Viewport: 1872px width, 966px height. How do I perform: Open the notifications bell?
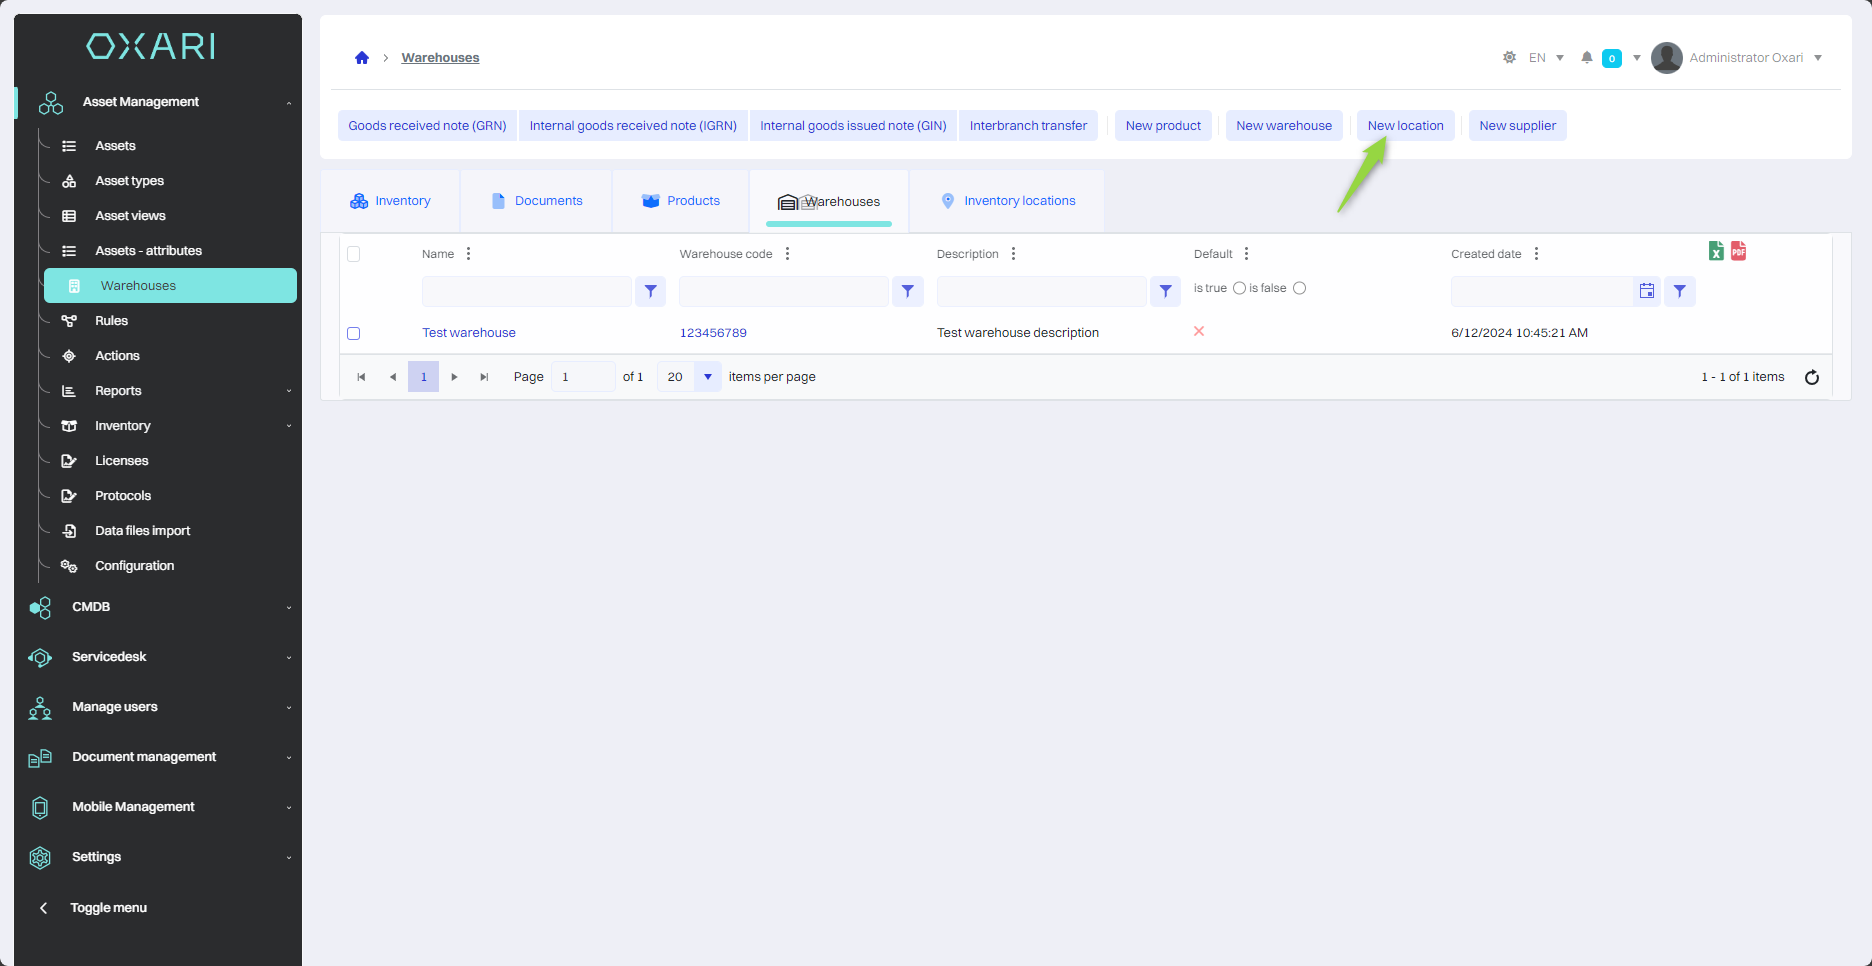(x=1586, y=58)
